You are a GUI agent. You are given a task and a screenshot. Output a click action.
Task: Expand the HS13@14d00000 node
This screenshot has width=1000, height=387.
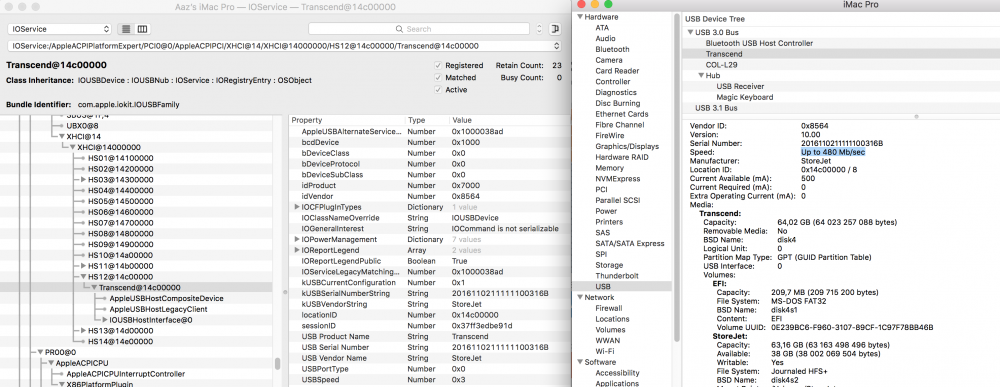(84, 331)
